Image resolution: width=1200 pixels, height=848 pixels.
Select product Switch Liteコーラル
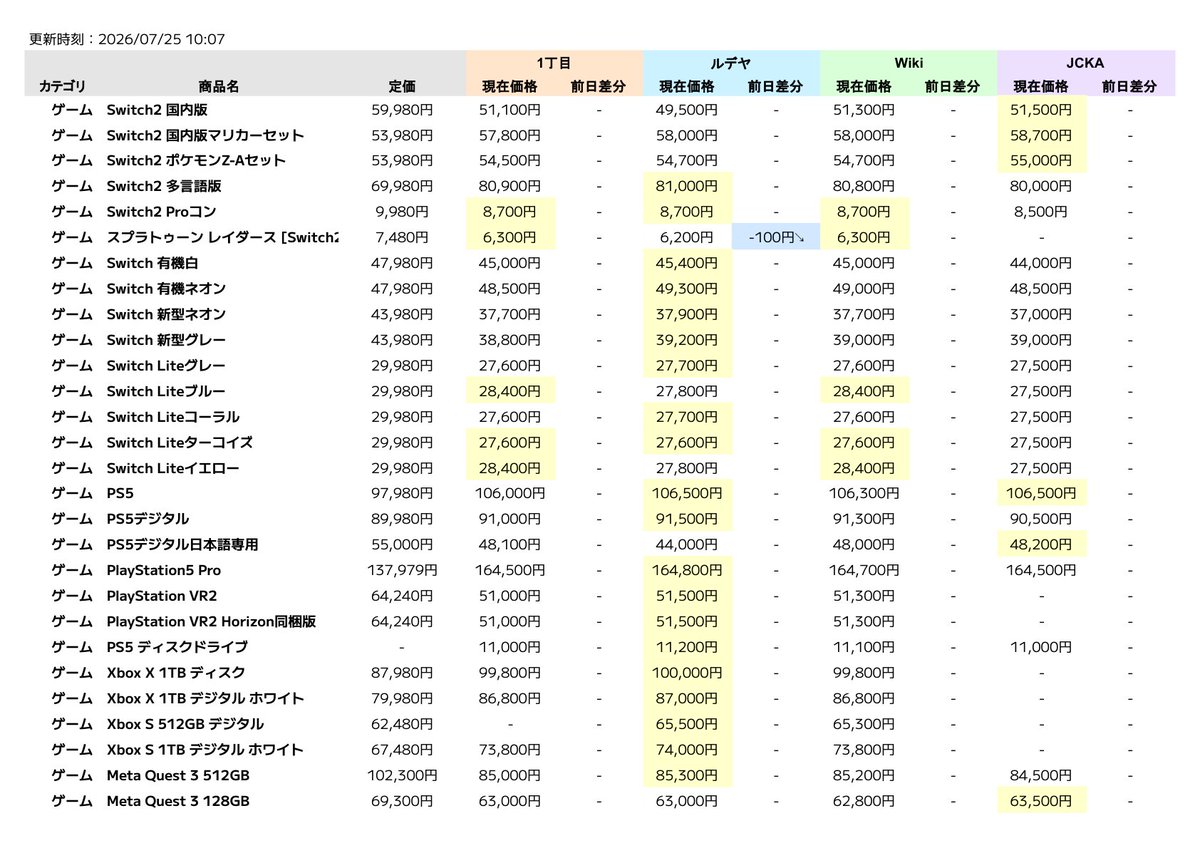pos(173,417)
